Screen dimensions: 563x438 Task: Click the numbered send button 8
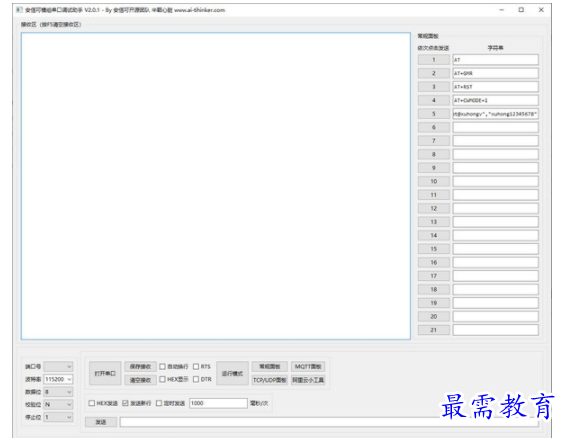coord(434,154)
